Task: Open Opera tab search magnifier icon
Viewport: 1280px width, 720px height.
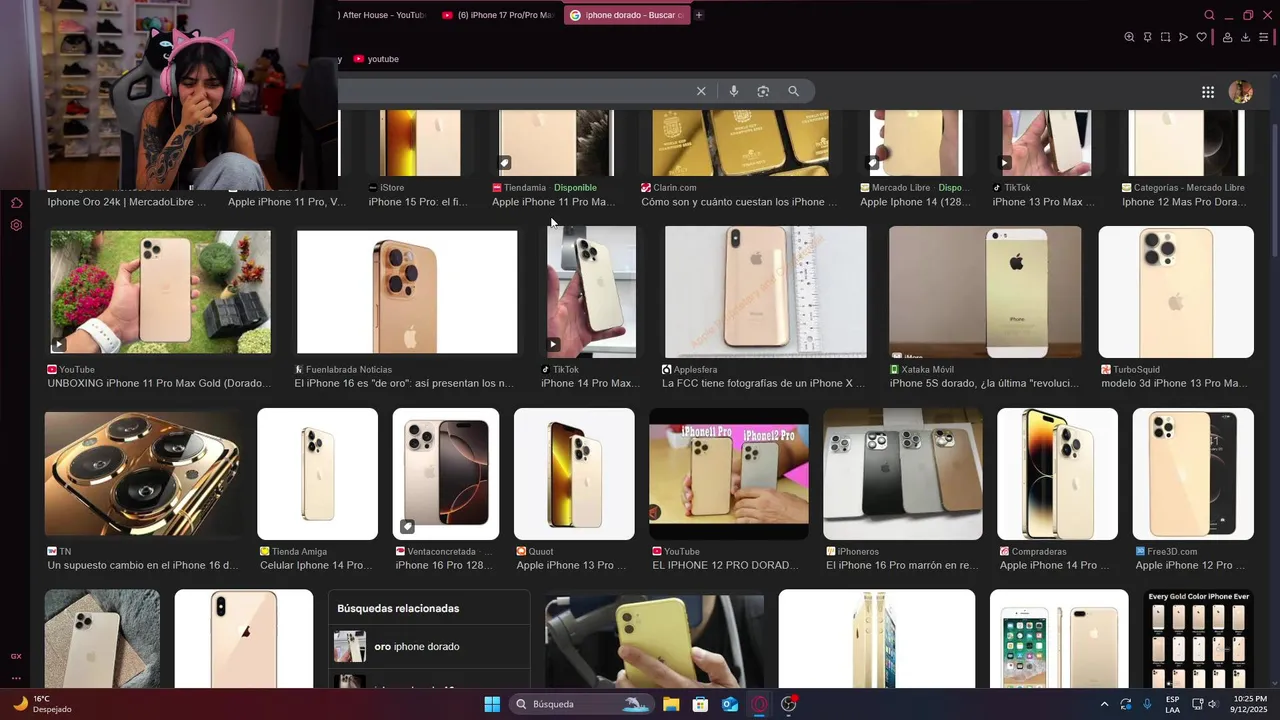Action: pos(1209,15)
